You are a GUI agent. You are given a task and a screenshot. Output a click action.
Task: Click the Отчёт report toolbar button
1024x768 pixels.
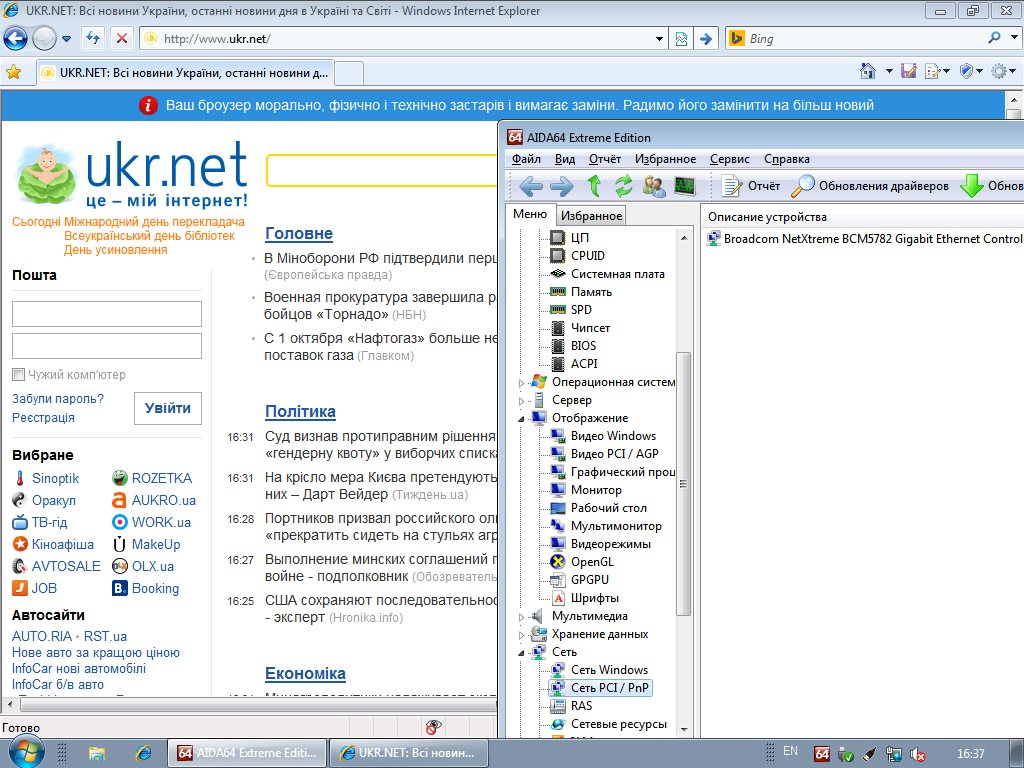point(751,186)
